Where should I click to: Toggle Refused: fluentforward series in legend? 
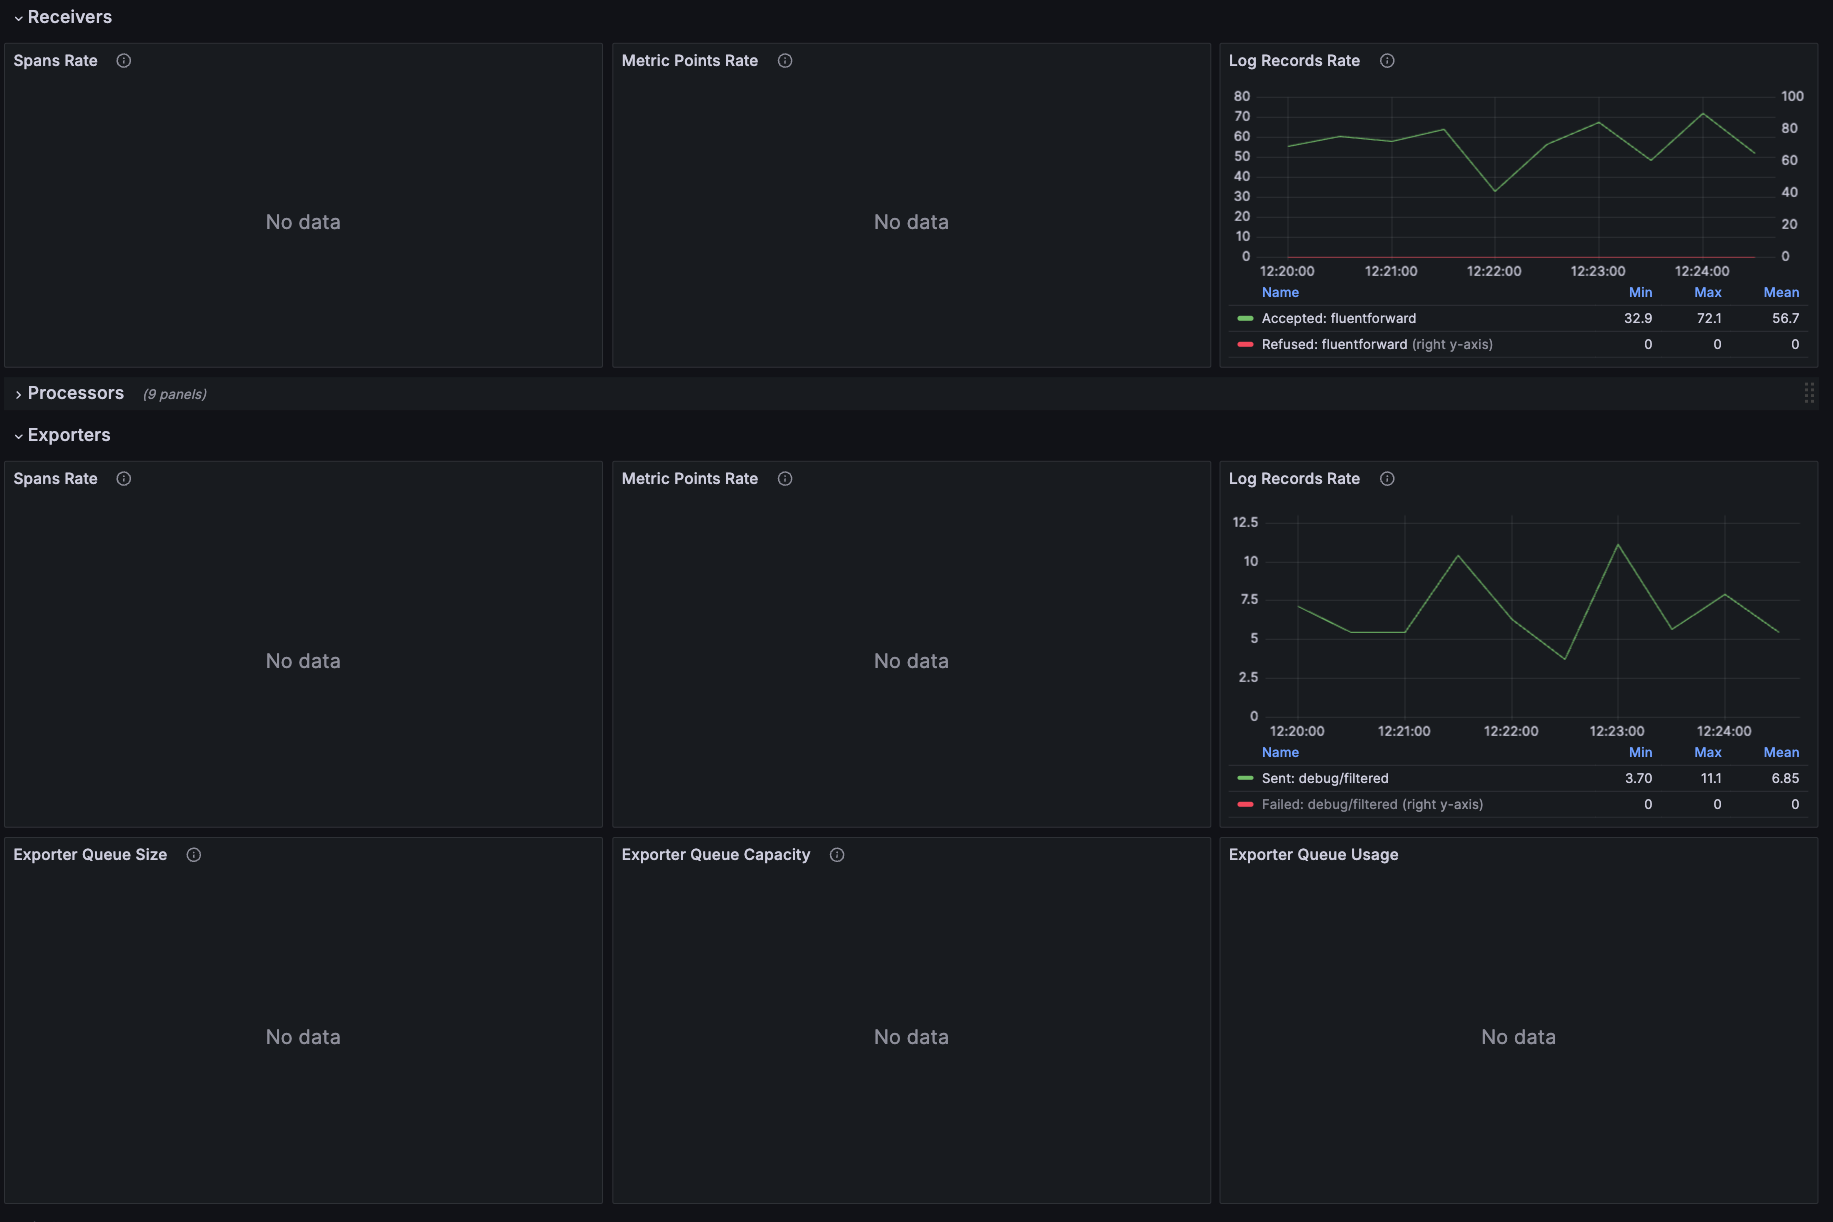(x=1334, y=345)
